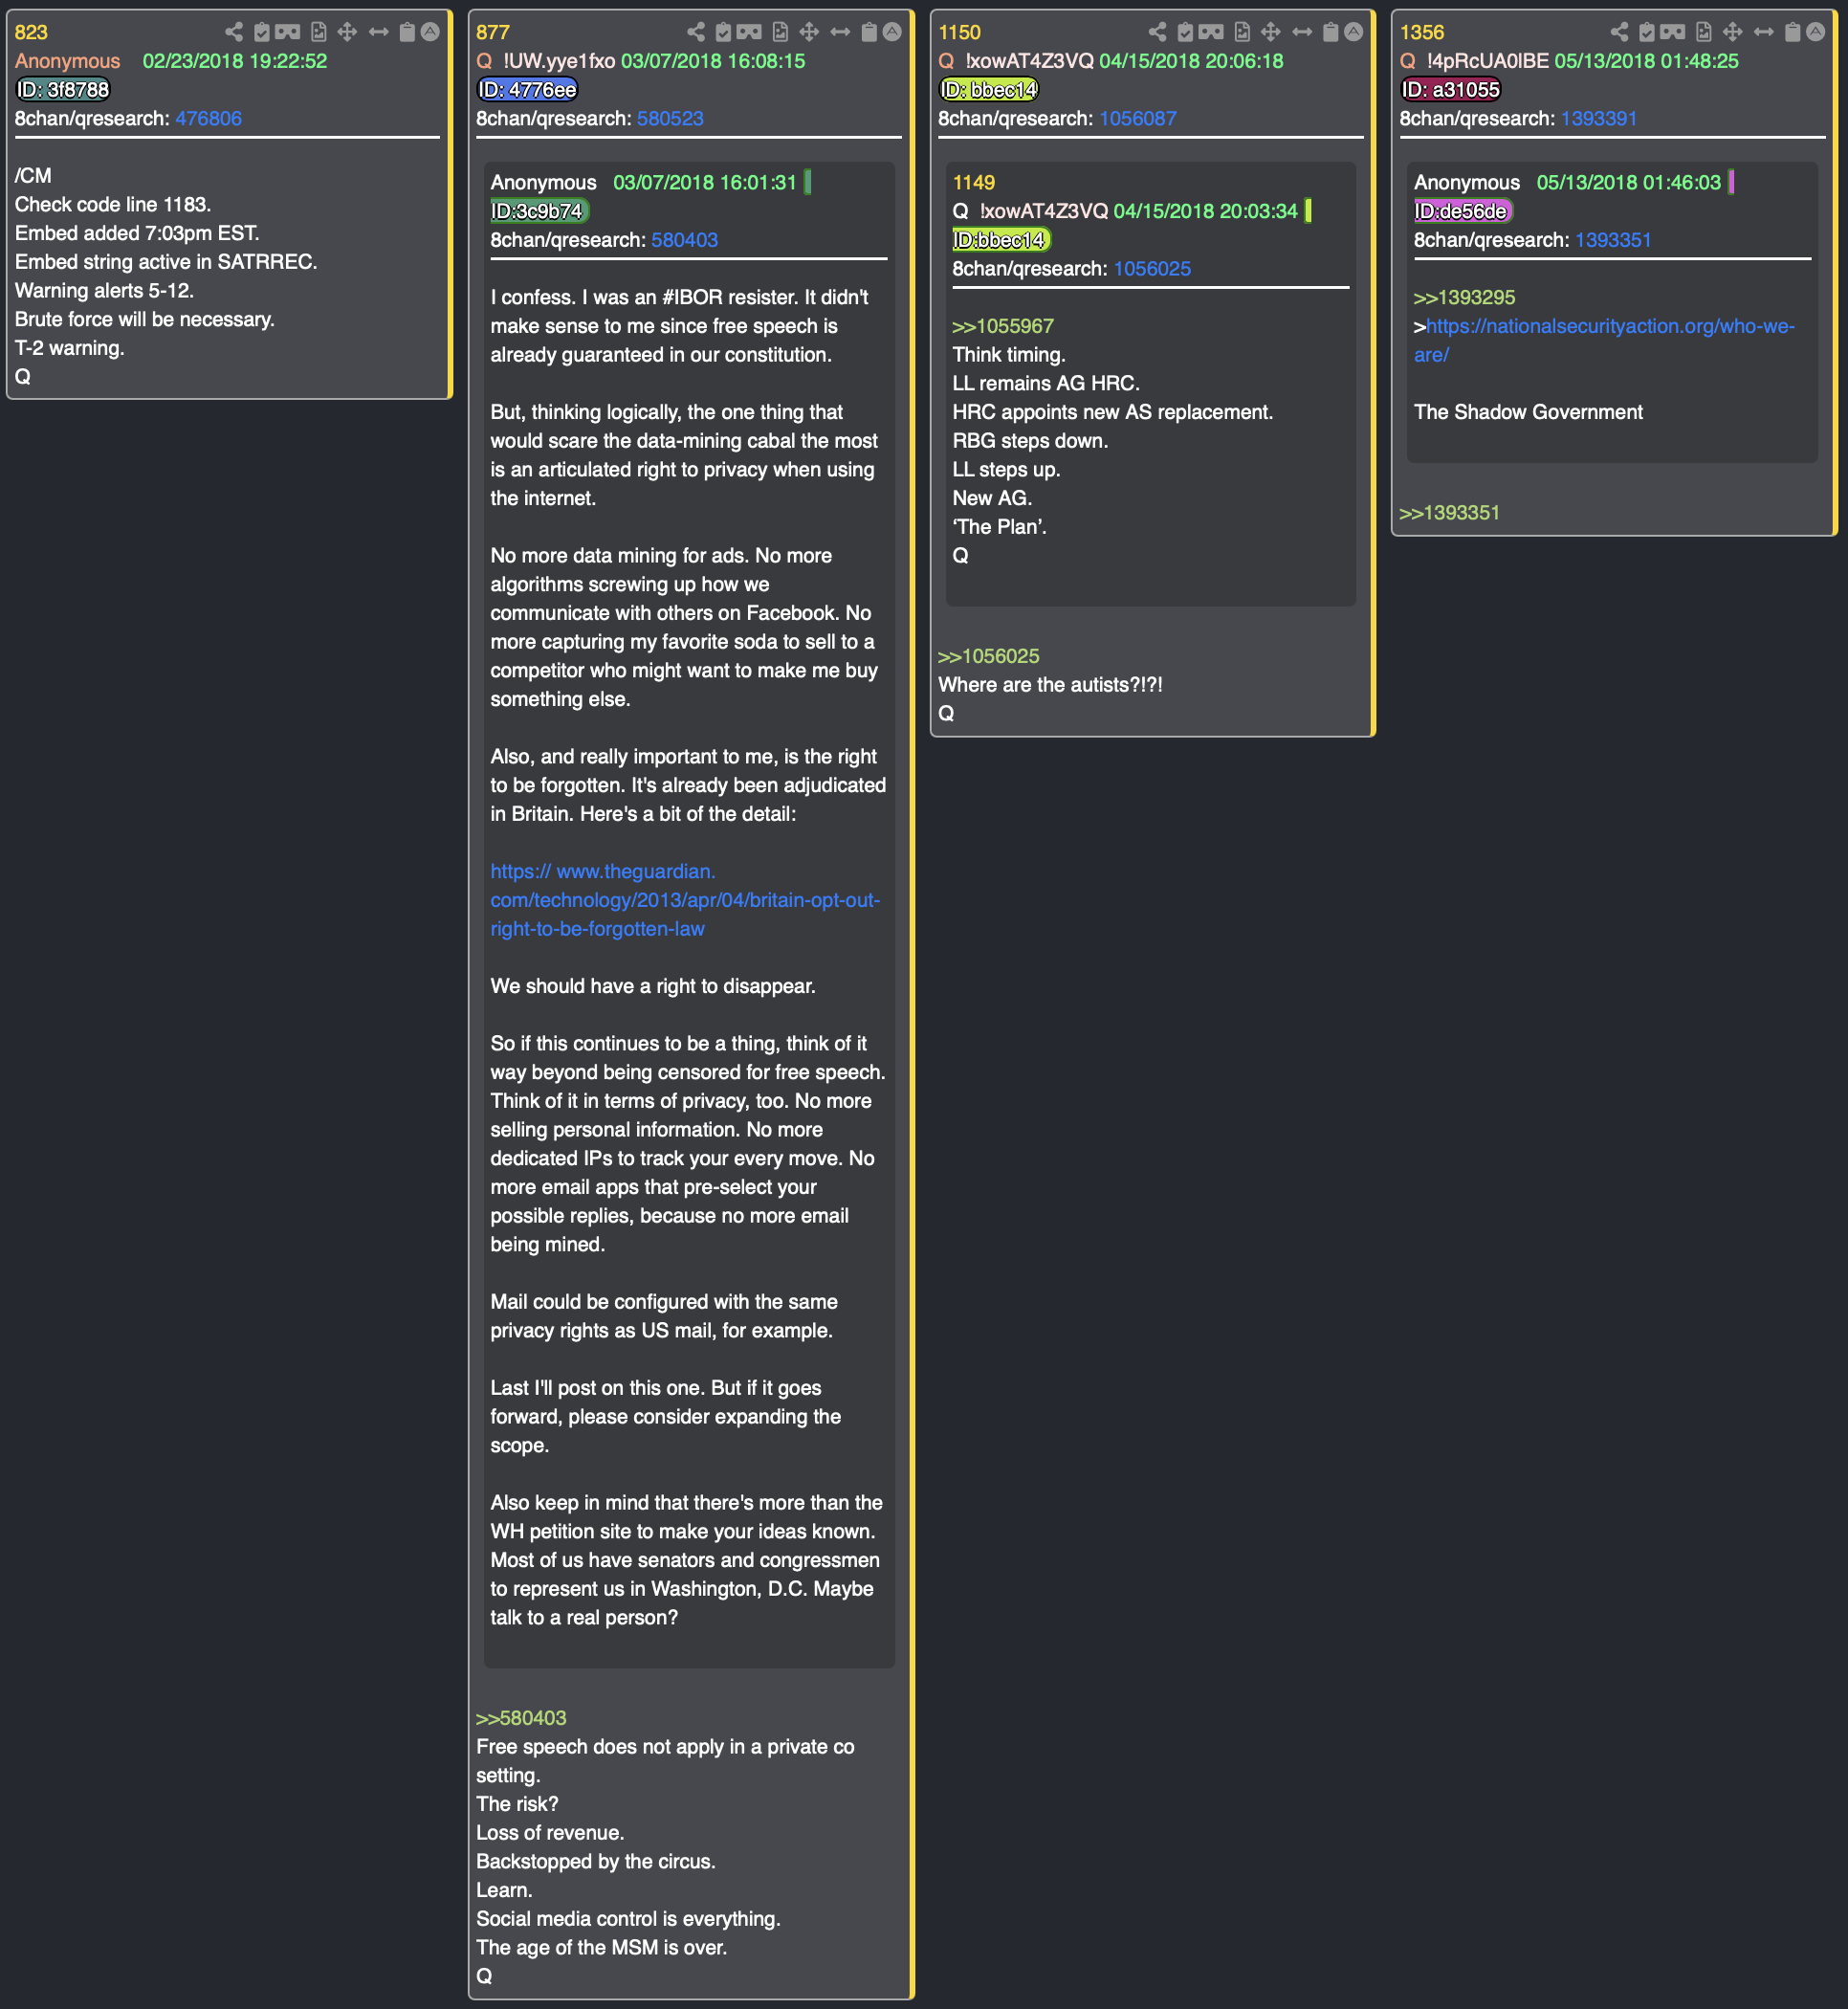Click ID badge 3f8788
Image resolution: width=1848 pixels, height=2009 pixels.
click(63, 90)
